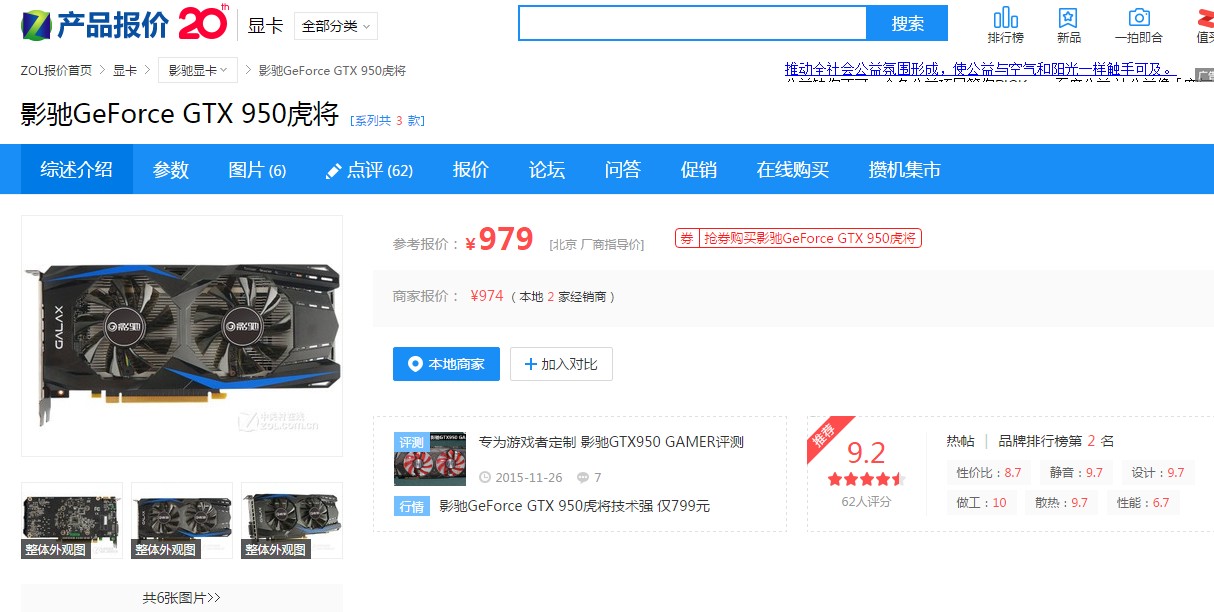Click the 设计：9.7 rating tag
1214x612 pixels.
pyautogui.click(x=1157, y=472)
